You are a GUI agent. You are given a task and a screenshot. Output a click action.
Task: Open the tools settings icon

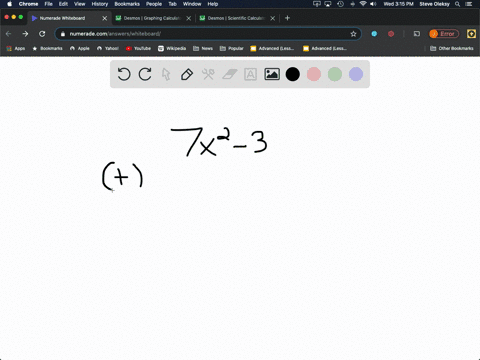[208, 74]
